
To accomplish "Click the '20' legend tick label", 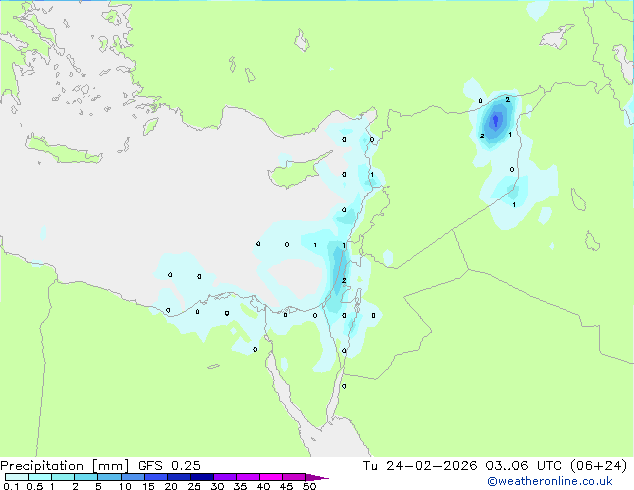I will pyautogui.click(x=171, y=486).
